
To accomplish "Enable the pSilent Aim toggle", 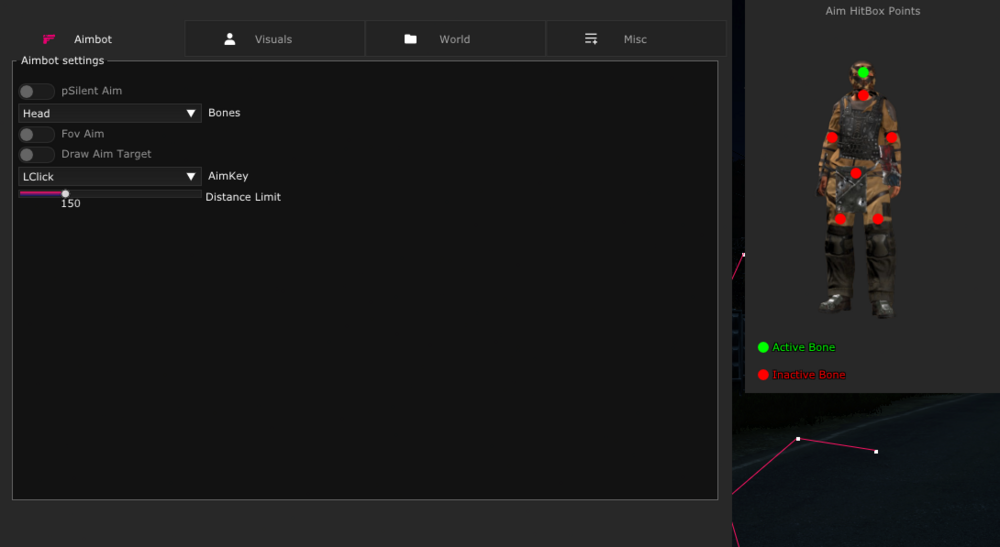I will point(36,91).
